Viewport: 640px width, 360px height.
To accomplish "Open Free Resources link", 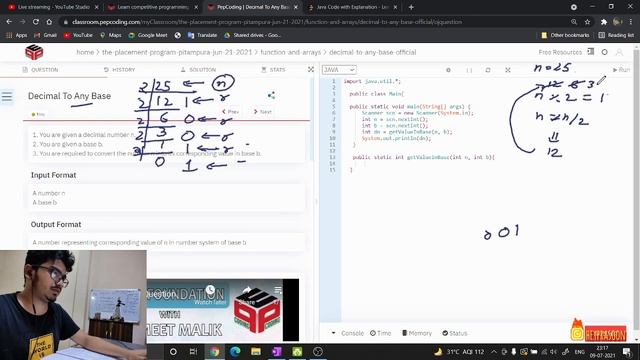I will click(560, 52).
